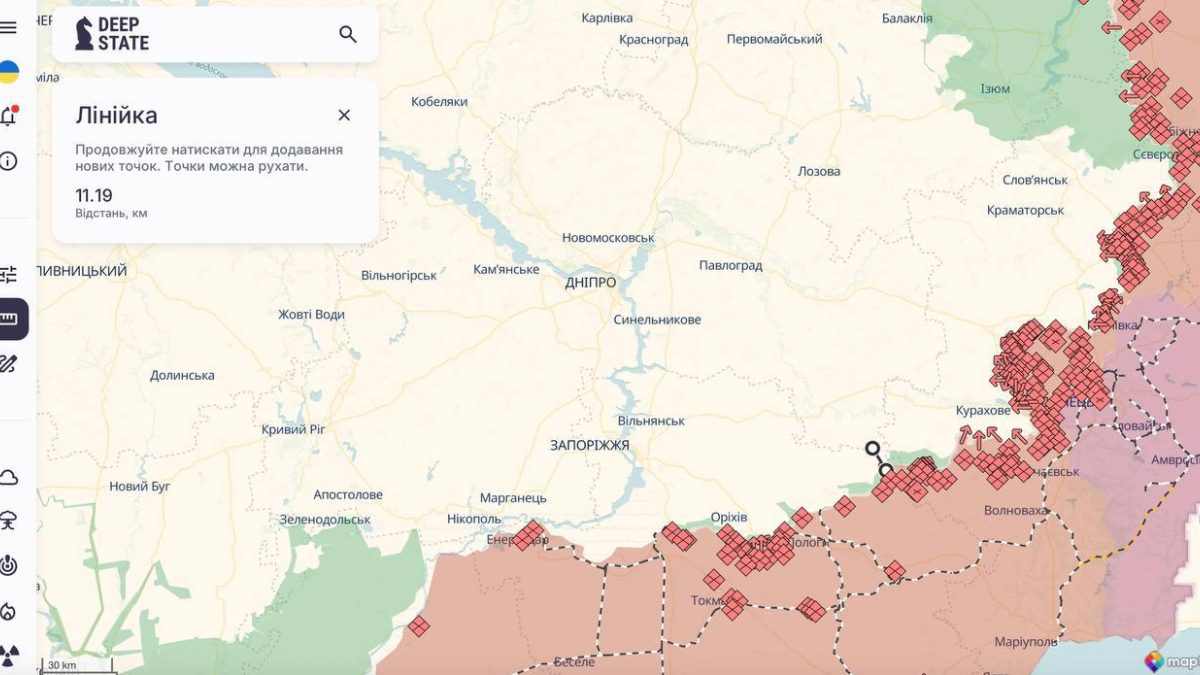Click the Жовті Води city label

(x=311, y=314)
